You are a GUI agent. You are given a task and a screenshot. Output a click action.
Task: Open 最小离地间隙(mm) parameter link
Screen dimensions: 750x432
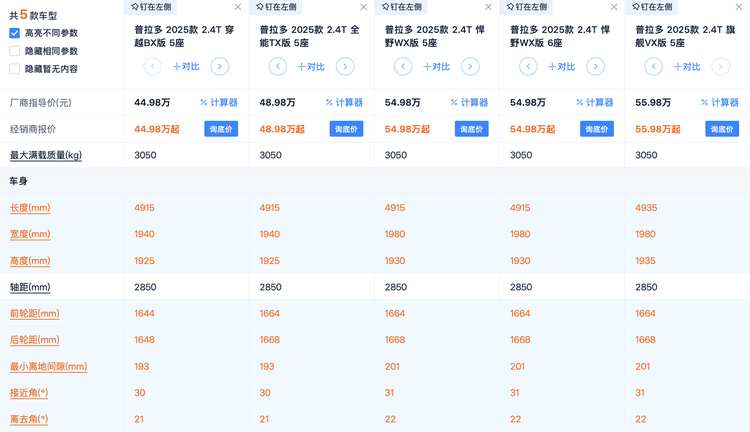pos(48,367)
